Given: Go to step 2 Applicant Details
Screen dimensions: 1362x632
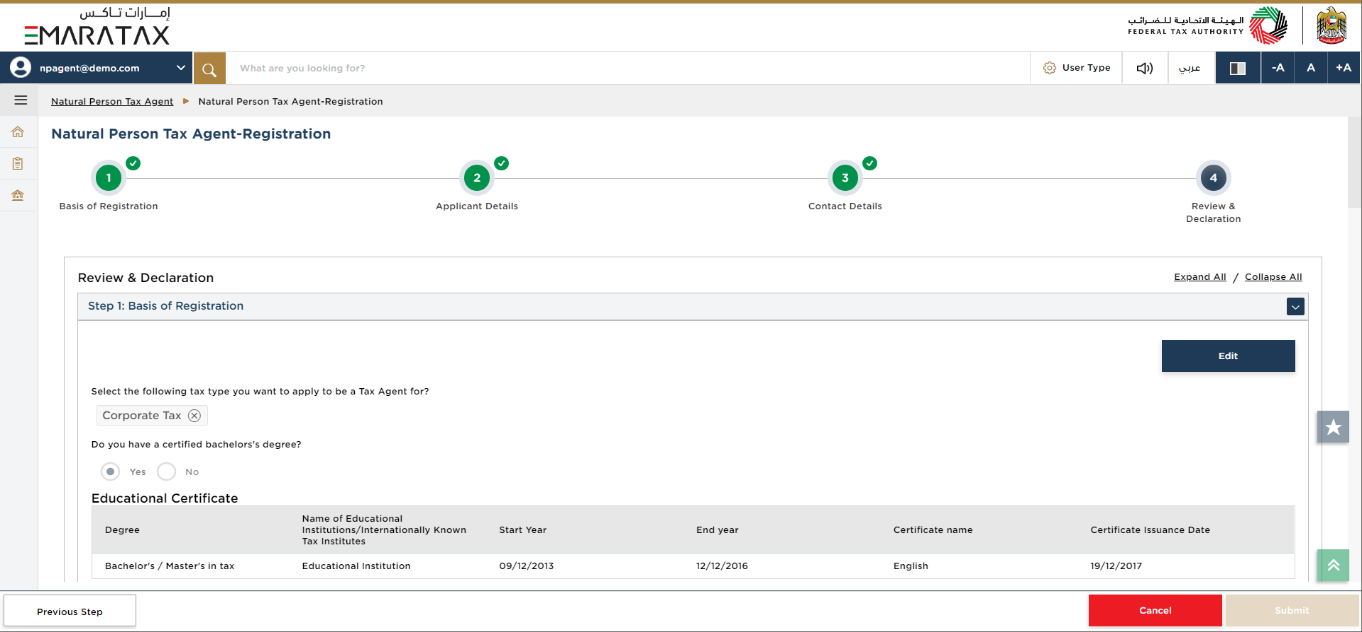Looking at the screenshot, I should click(x=477, y=179).
